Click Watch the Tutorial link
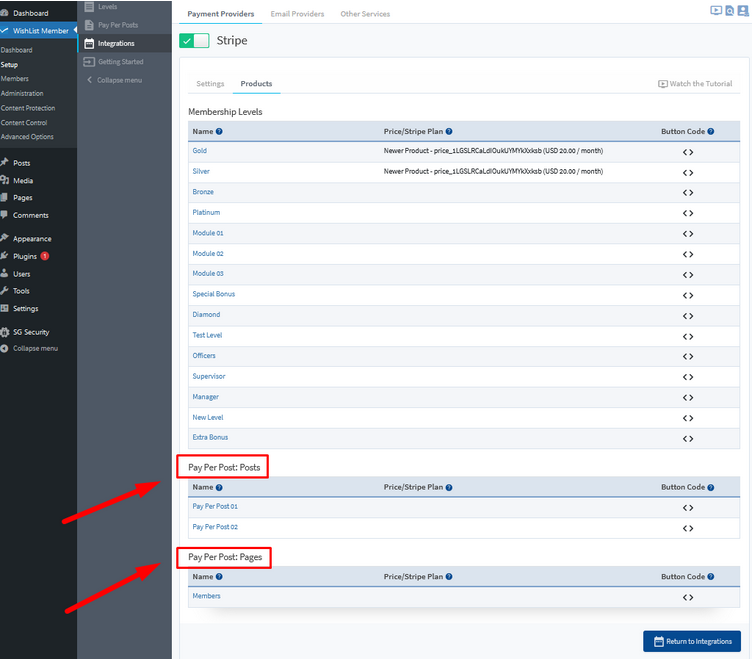 [x=695, y=84]
